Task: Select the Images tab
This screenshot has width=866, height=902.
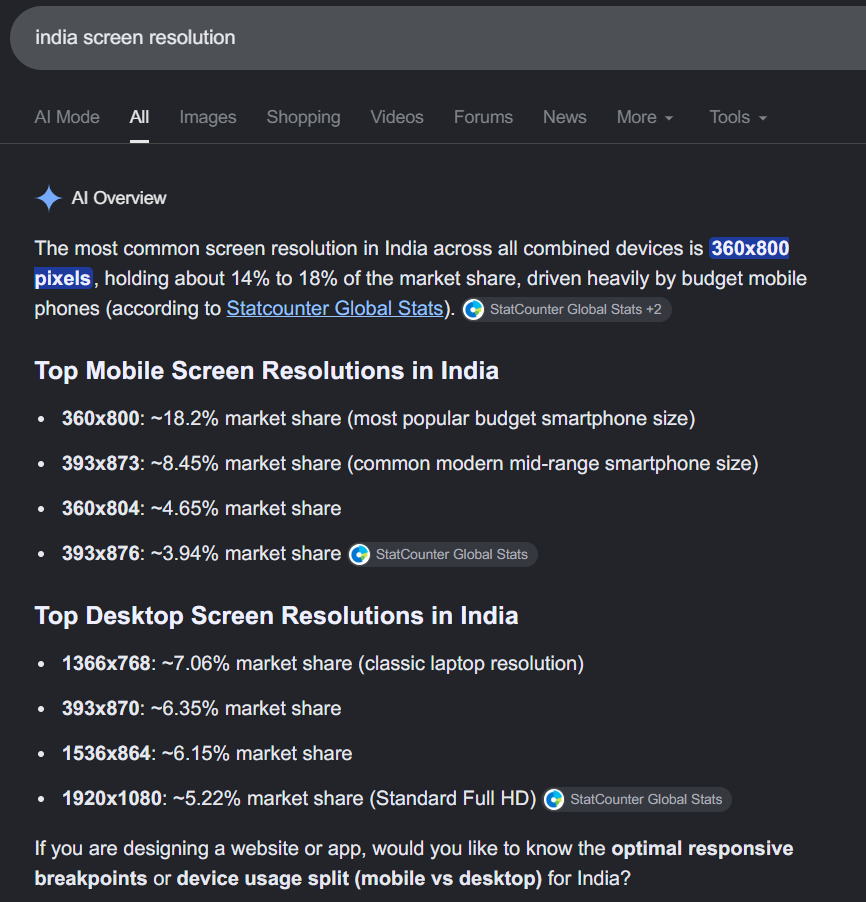Action: [208, 117]
